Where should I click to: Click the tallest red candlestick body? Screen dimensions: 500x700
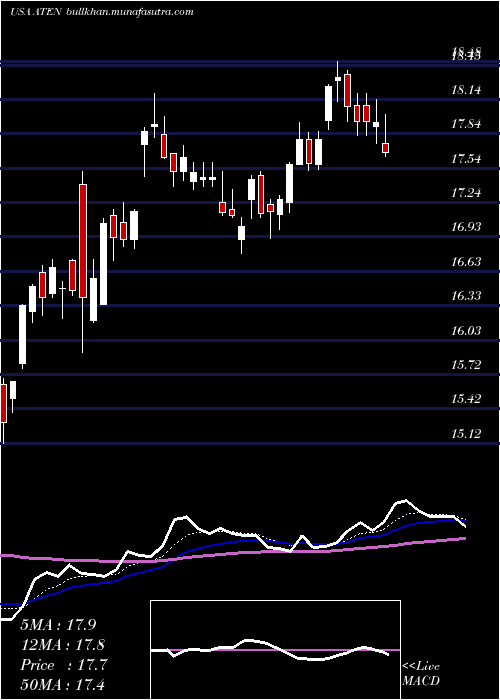[x=83, y=241]
